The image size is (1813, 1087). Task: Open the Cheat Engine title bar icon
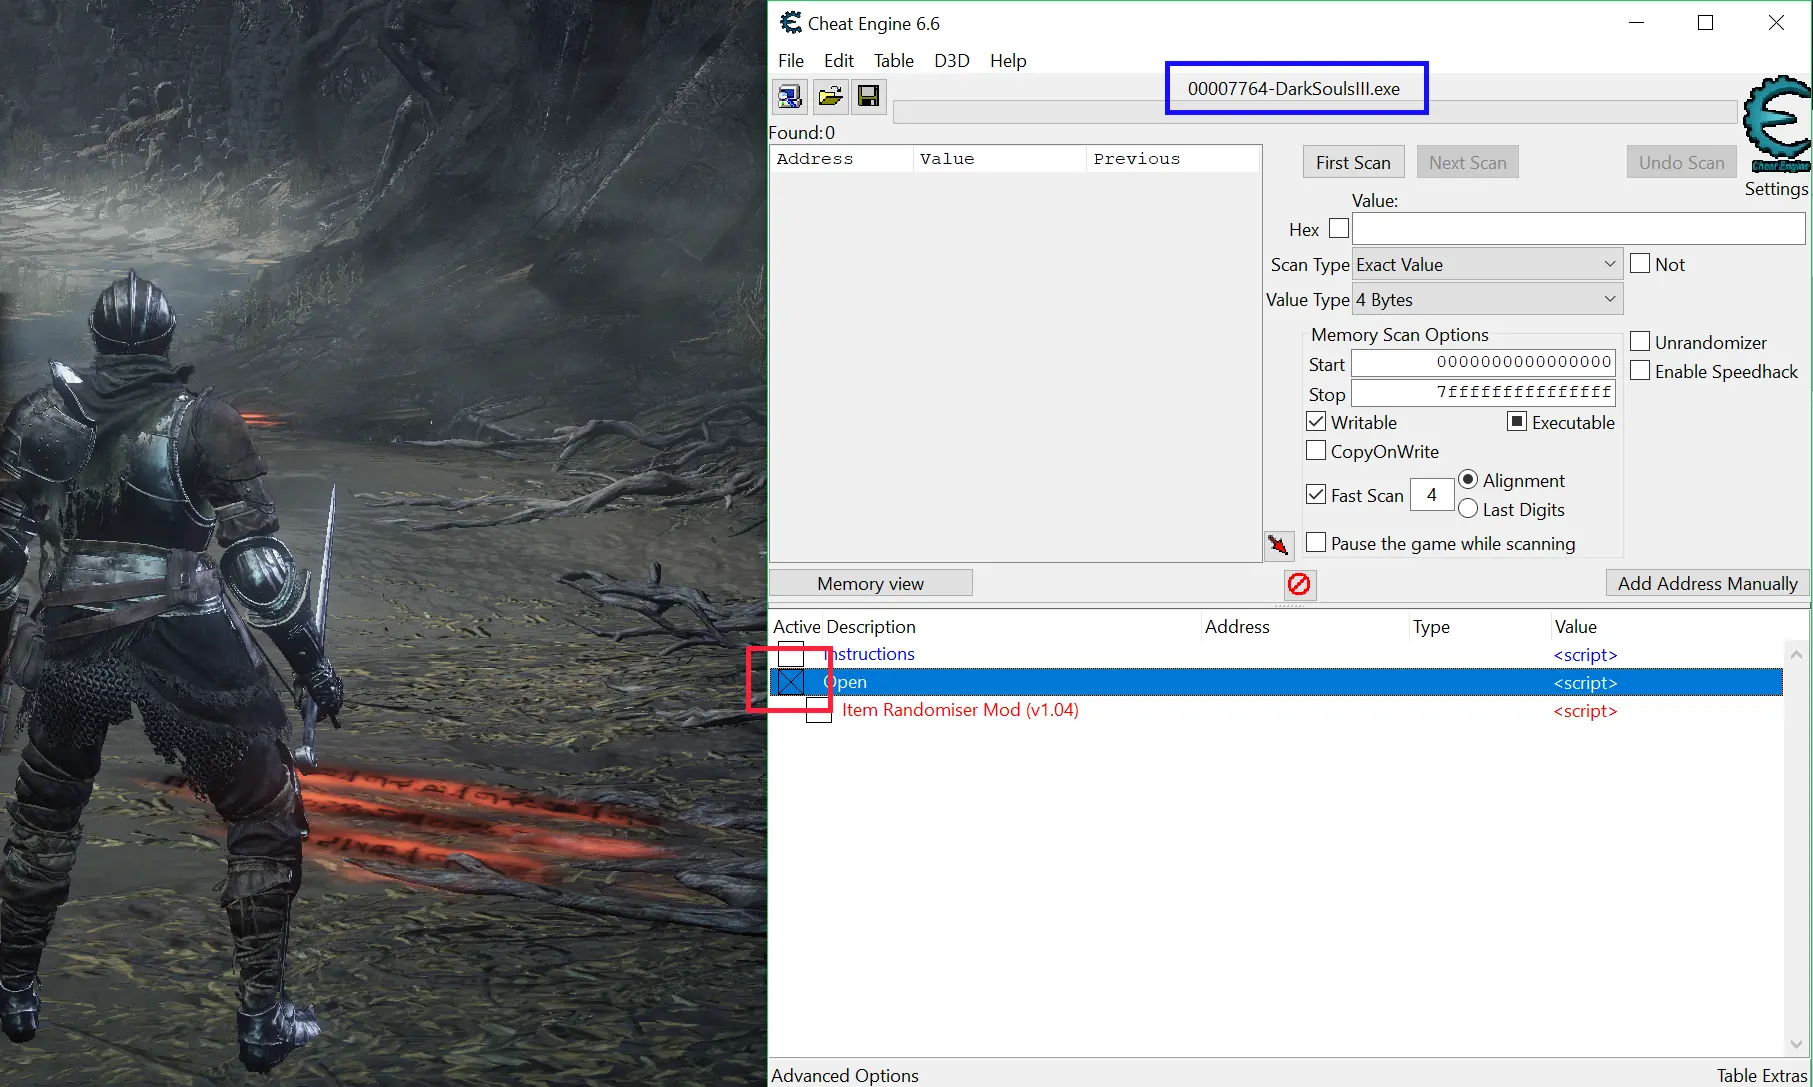(x=791, y=23)
